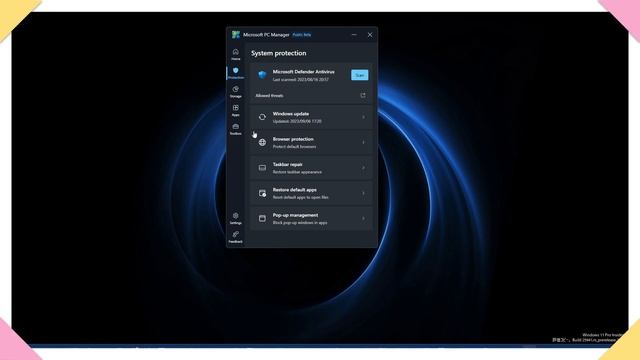Screen dimensions: 640x360
Task: Open Allowed threats external link icon
Action: pos(363,96)
